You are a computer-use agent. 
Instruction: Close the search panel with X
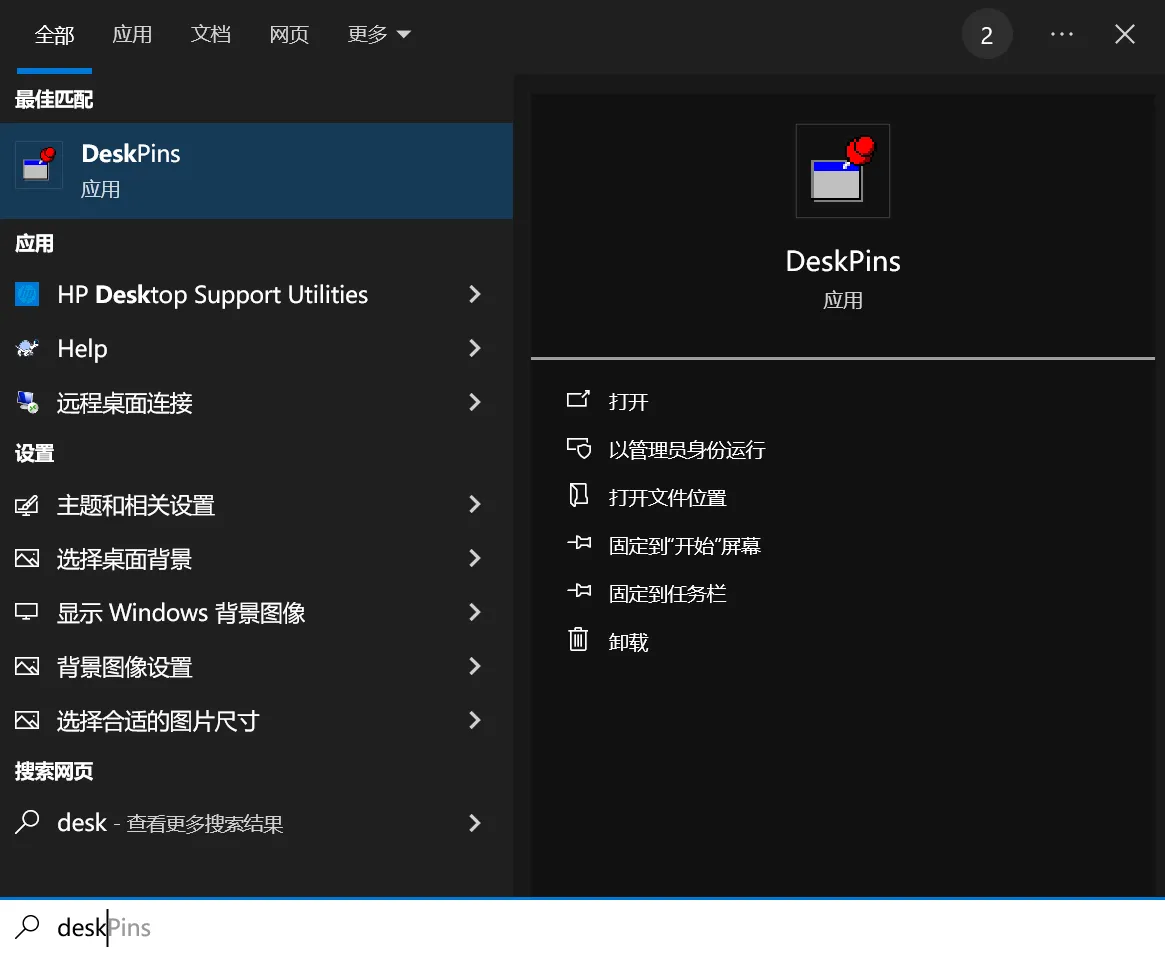1124,34
